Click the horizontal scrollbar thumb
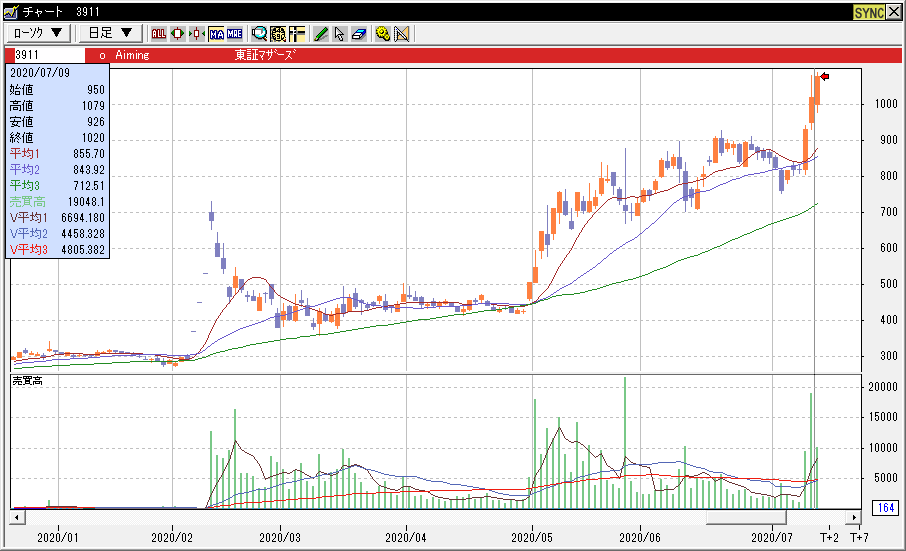Image resolution: width=906 pixels, height=551 pixels. (x=746, y=518)
